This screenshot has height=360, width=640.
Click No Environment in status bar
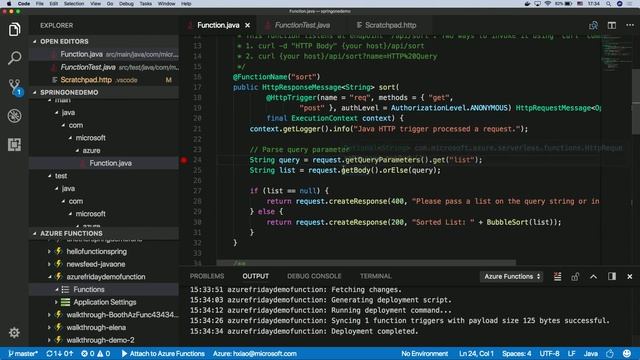(x=424, y=353)
